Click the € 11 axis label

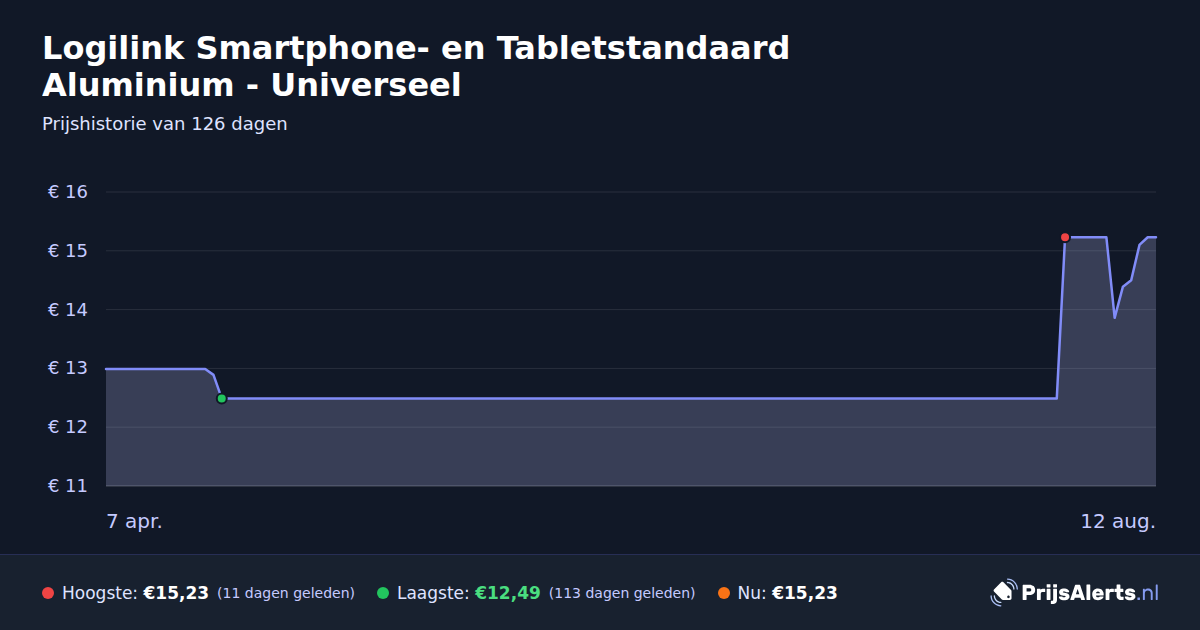[68, 486]
